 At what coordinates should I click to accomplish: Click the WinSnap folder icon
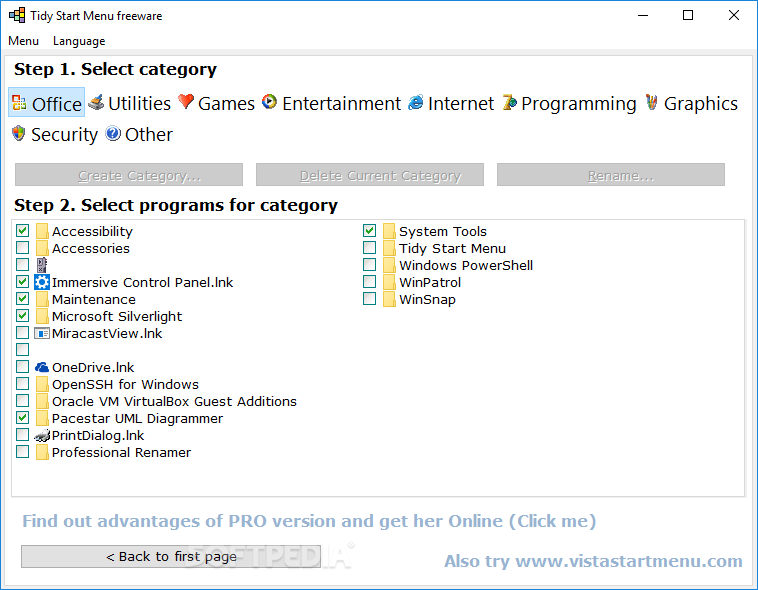[x=389, y=299]
